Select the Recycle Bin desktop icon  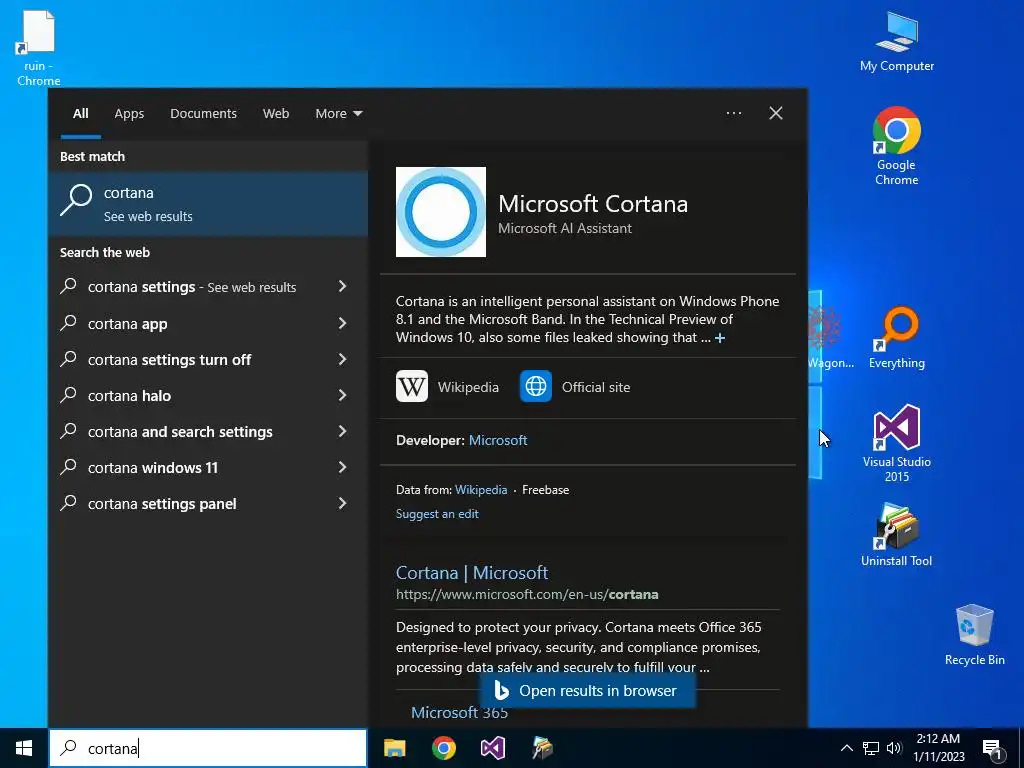coord(974,635)
